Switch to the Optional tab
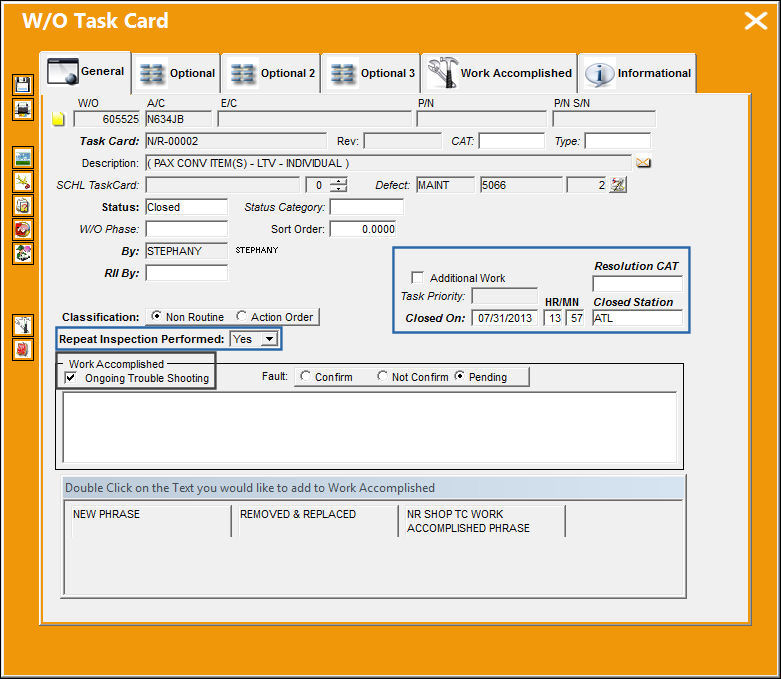Viewport: 781px width, 679px height. (176, 73)
